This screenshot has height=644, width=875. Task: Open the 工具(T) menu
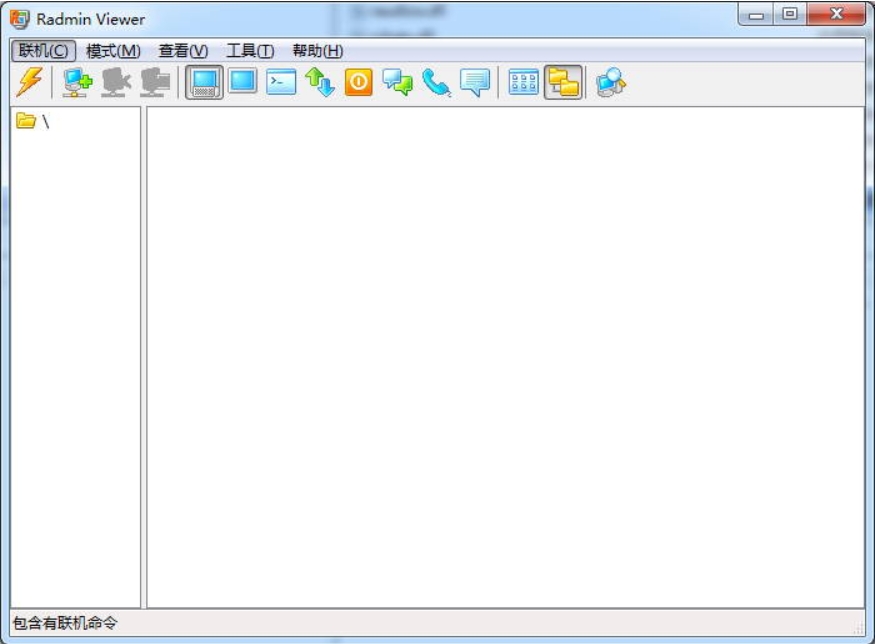coord(250,51)
